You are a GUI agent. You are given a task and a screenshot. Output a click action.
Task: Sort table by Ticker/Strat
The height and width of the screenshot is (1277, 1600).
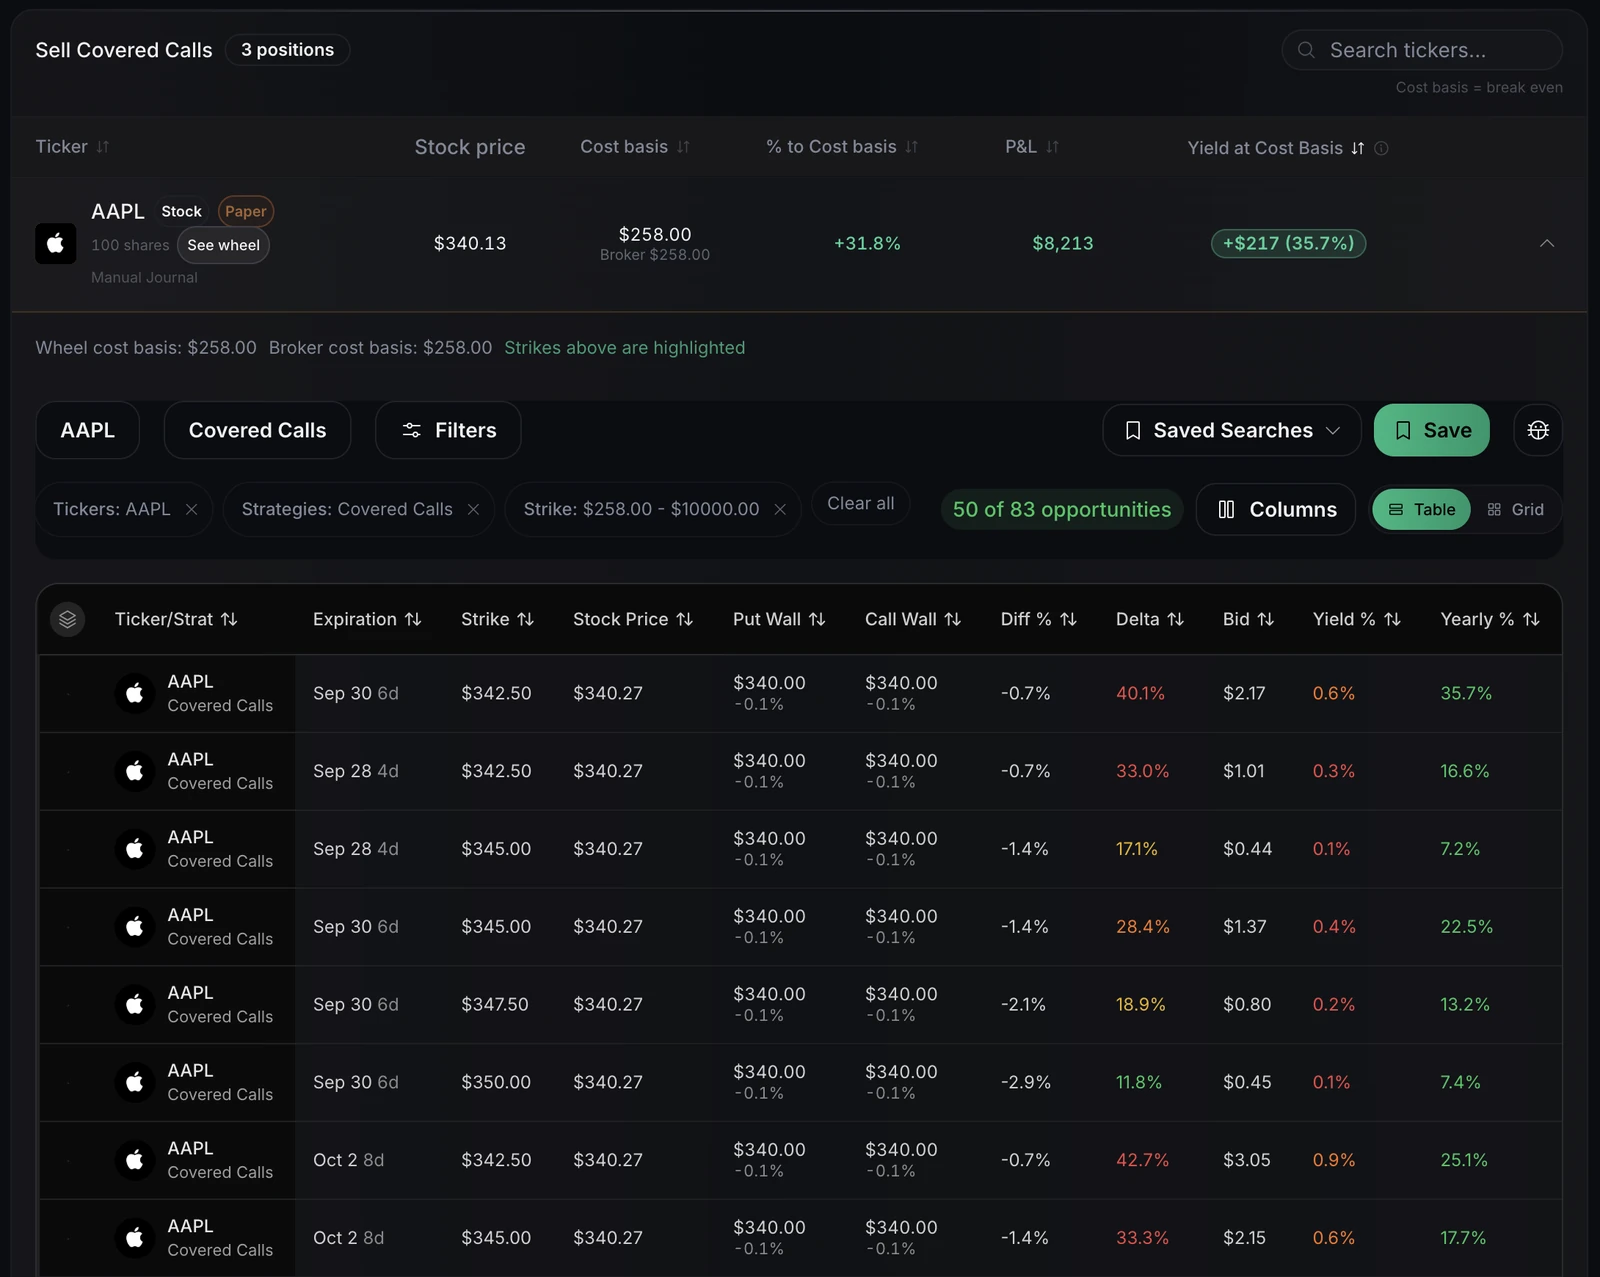176,619
